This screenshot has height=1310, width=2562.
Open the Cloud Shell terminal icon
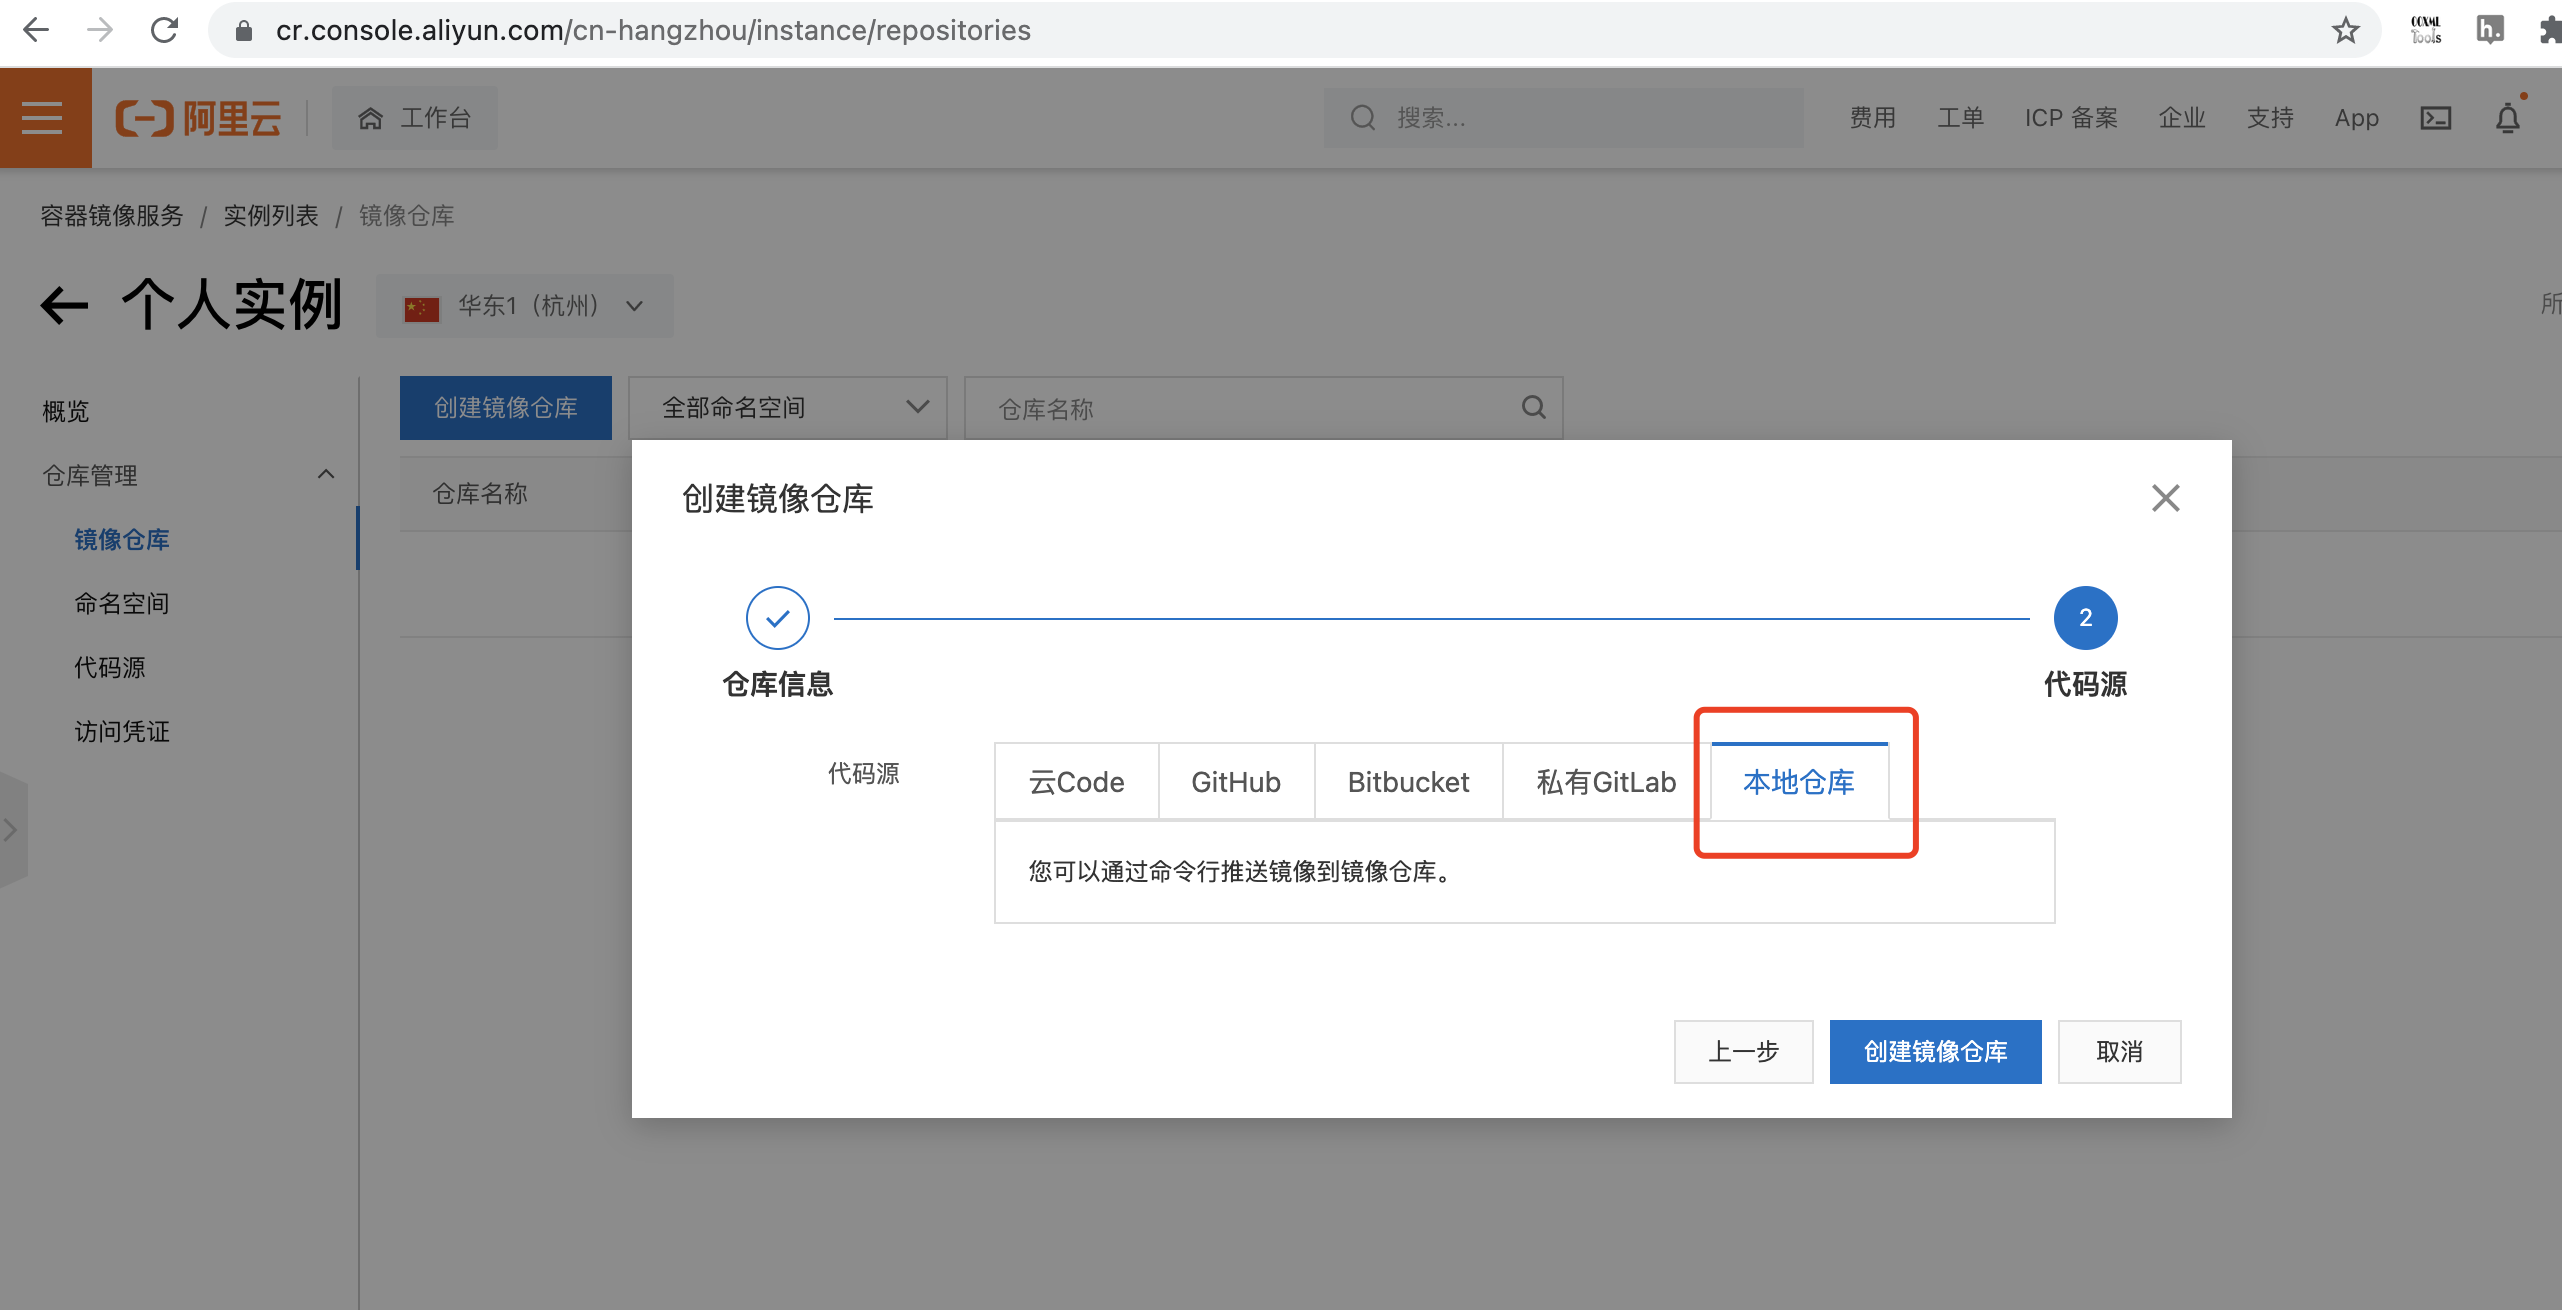pyautogui.click(x=2435, y=118)
